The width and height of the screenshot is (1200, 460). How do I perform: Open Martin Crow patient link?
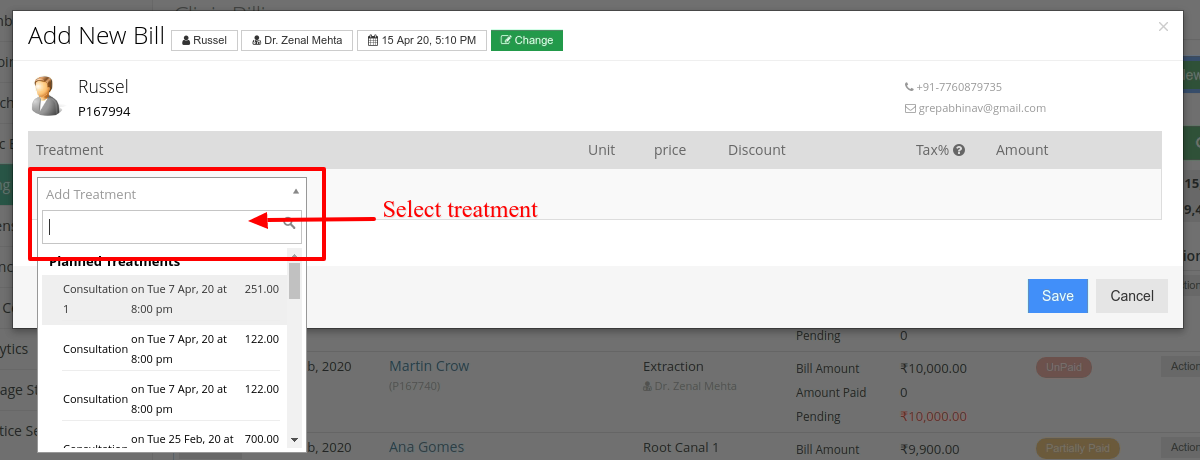click(429, 366)
